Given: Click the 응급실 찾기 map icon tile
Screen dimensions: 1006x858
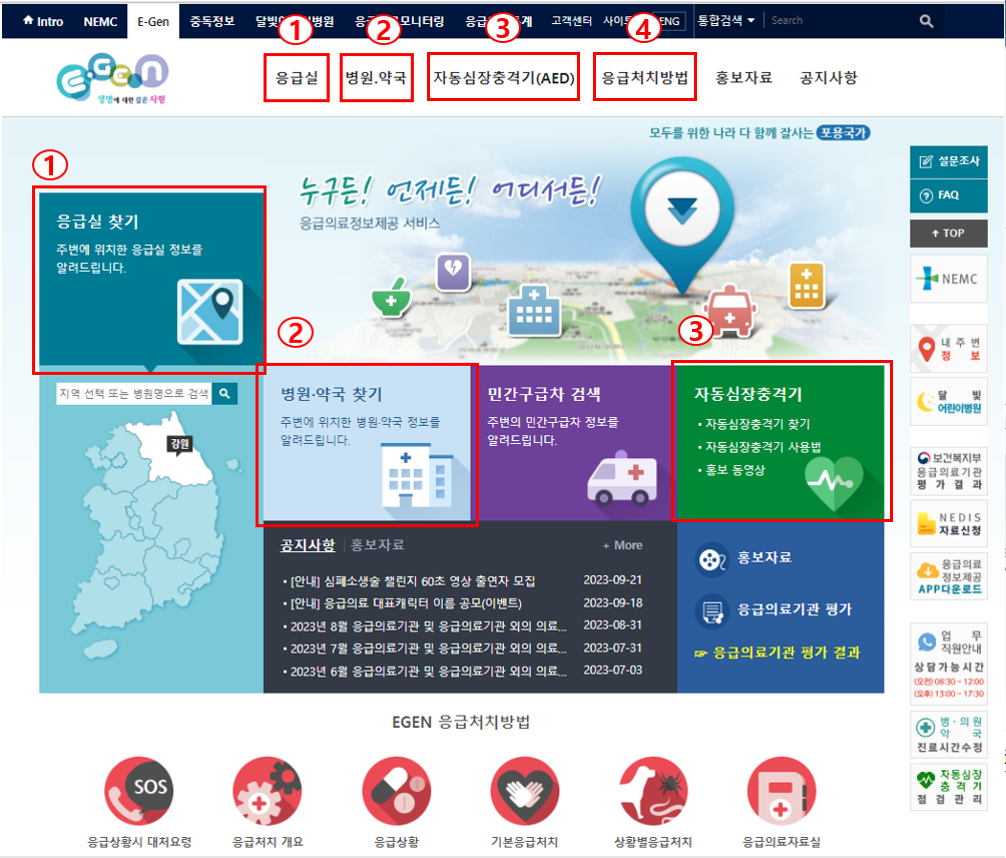Looking at the screenshot, I should pos(210,312).
